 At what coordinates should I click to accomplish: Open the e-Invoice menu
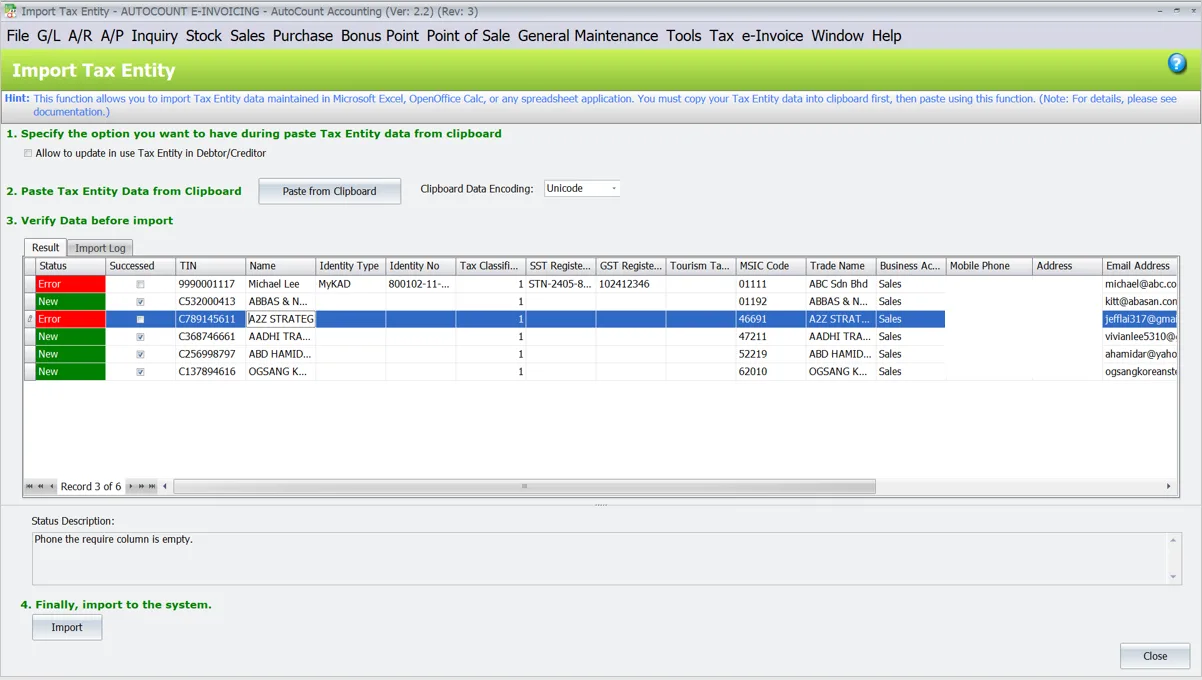[774, 35]
